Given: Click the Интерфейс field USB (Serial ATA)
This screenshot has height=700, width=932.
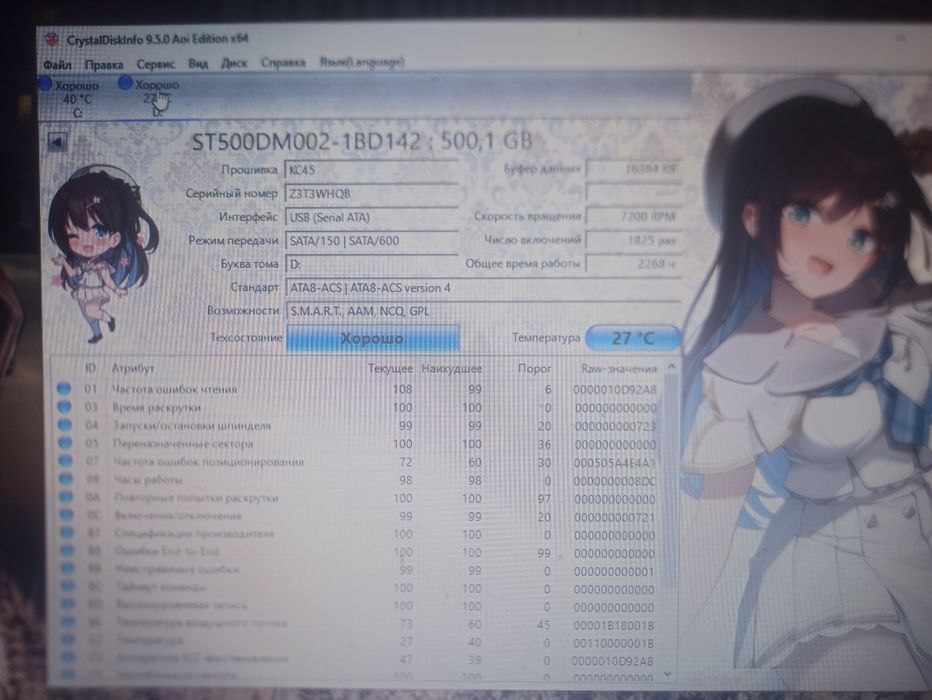Looking at the screenshot, I should coord(371,217).
